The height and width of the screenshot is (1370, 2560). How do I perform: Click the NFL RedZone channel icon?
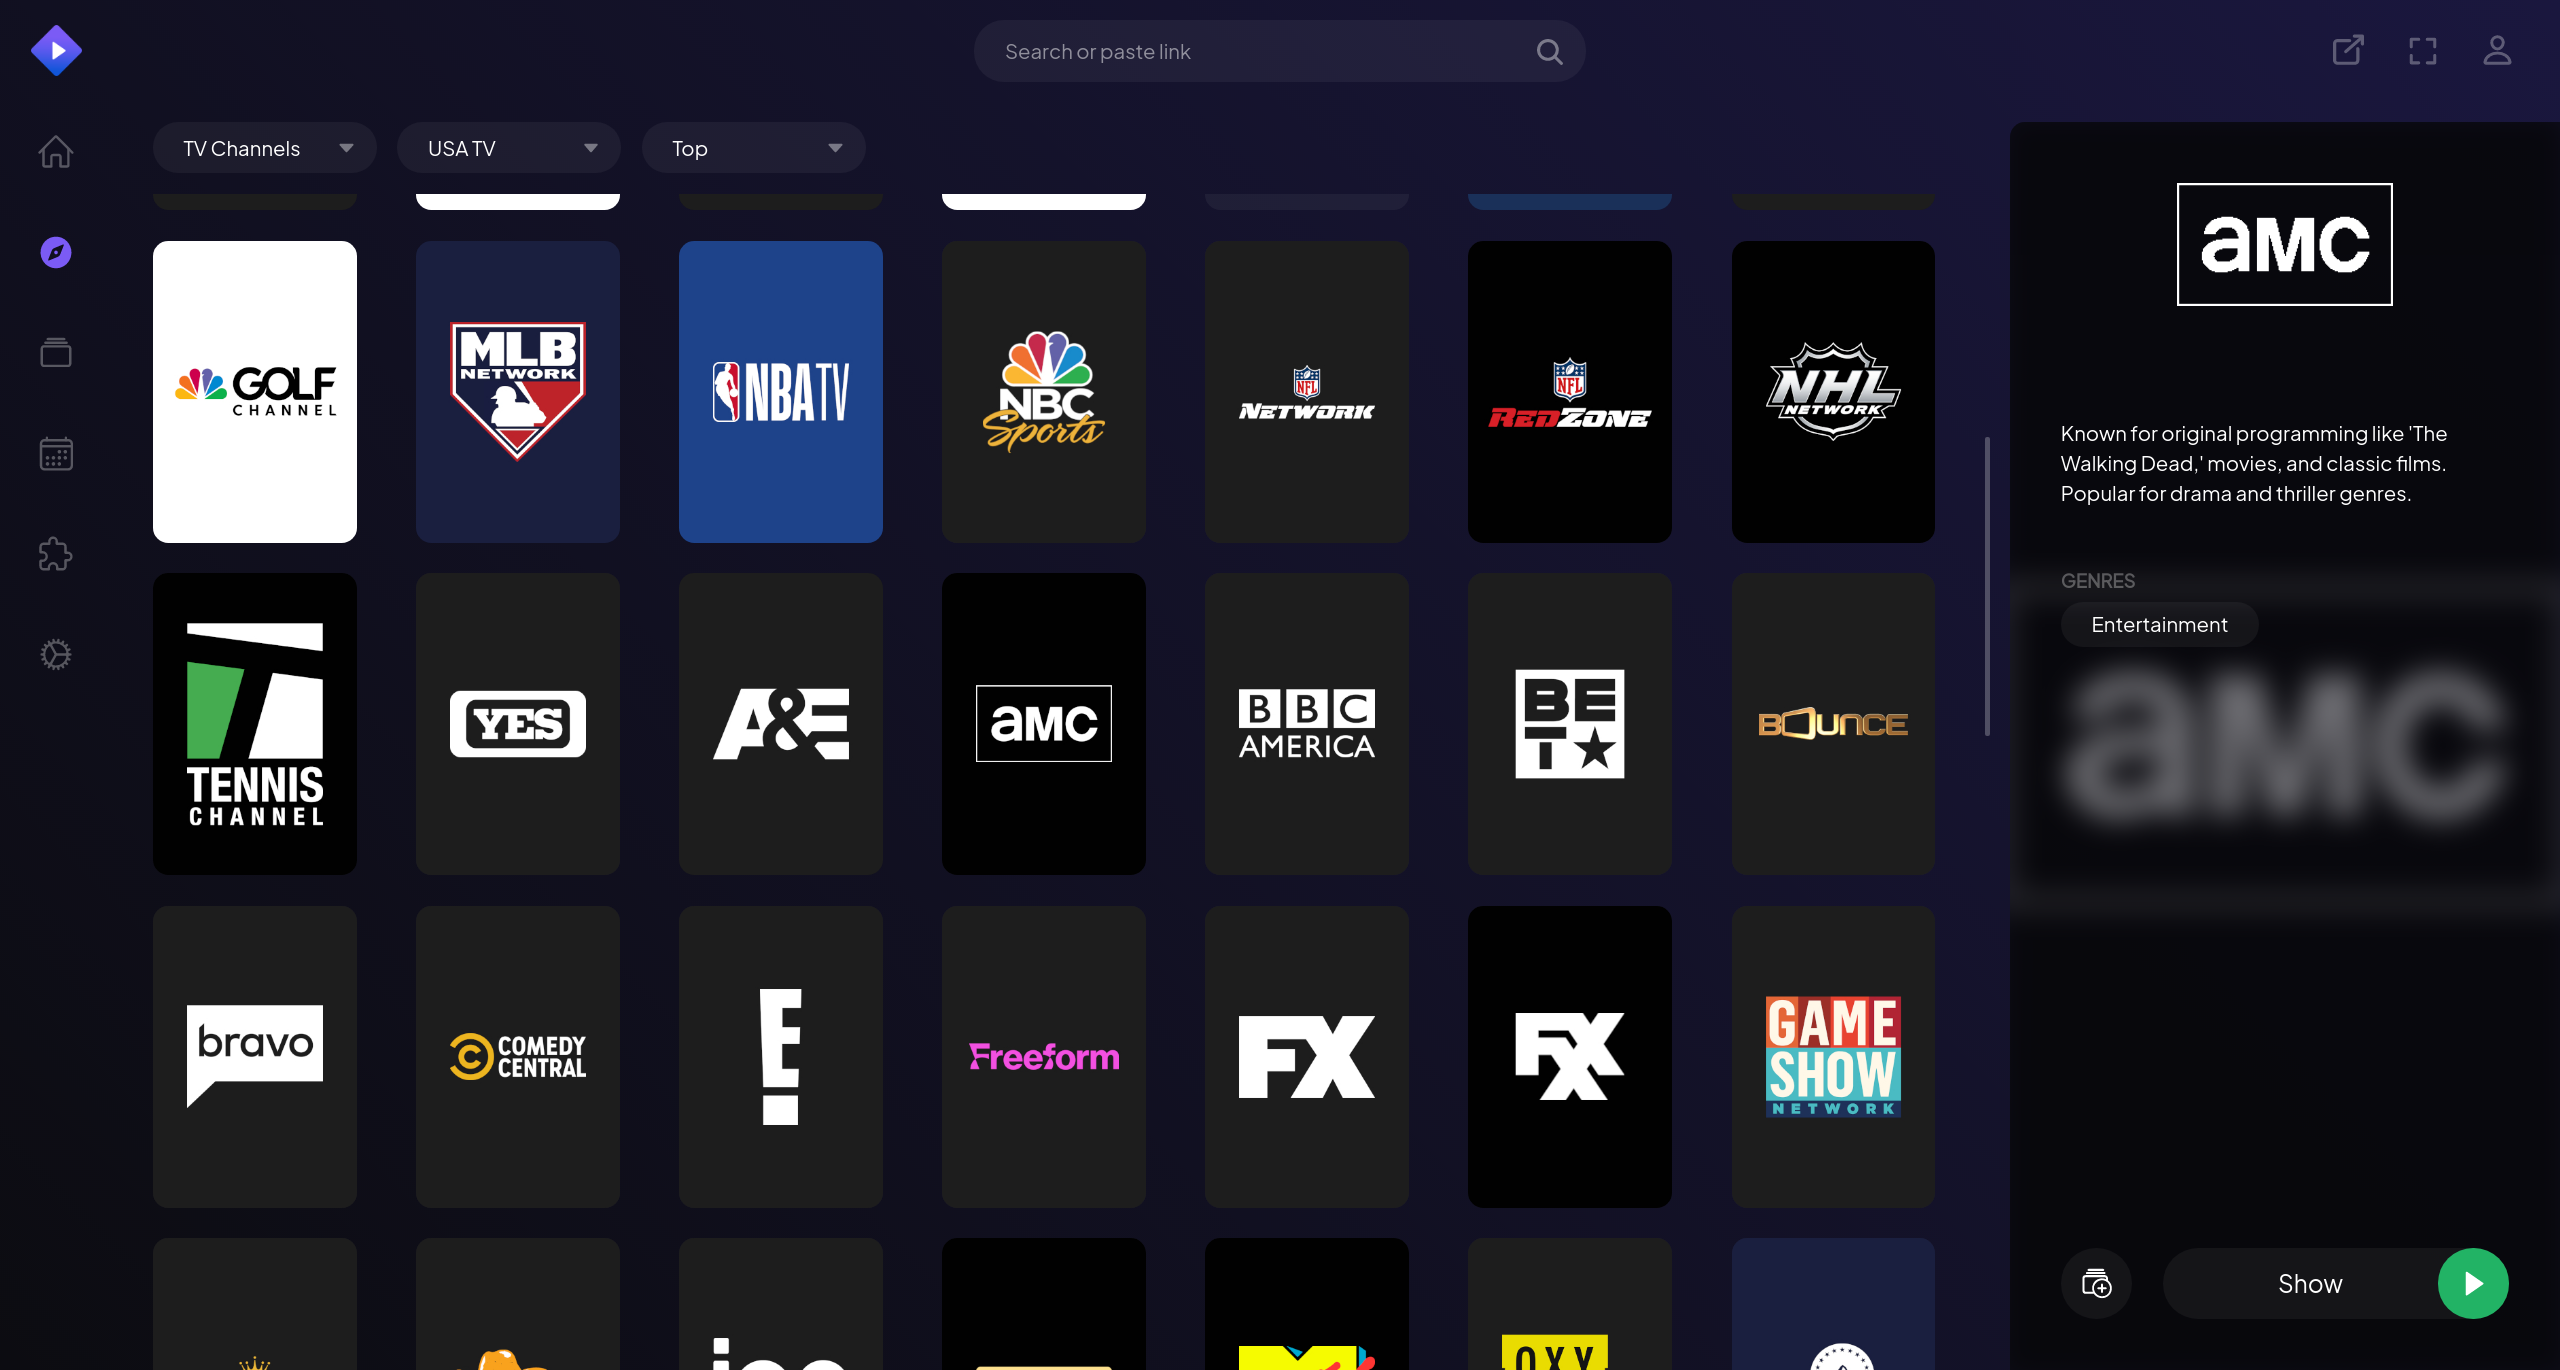coord(1570,391)
